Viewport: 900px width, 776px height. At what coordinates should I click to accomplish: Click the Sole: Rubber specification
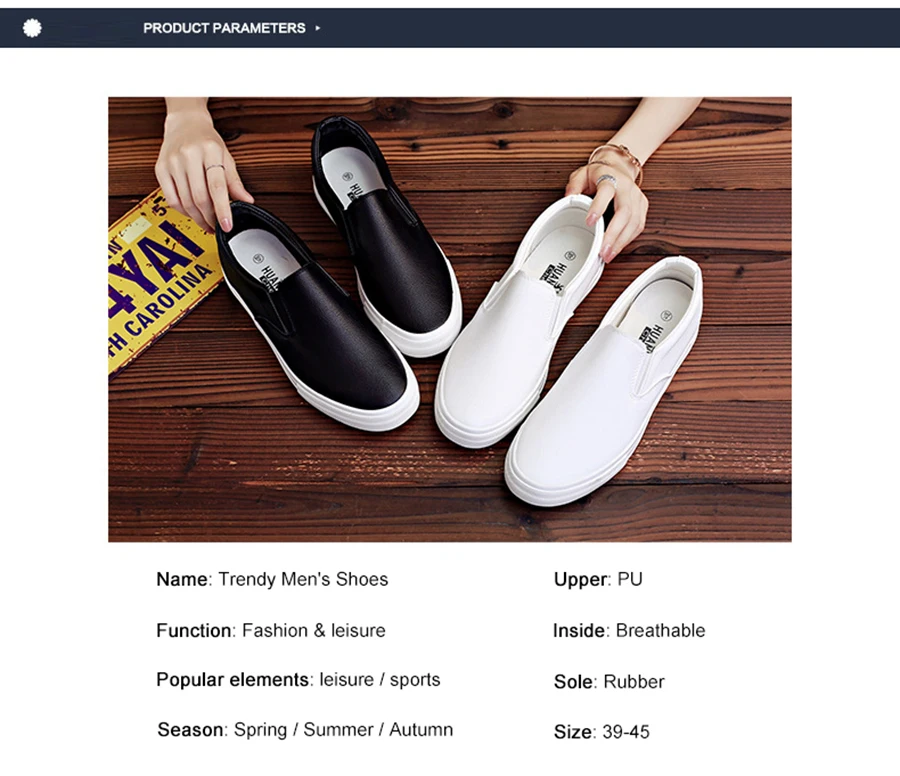(x=609, y=681)
